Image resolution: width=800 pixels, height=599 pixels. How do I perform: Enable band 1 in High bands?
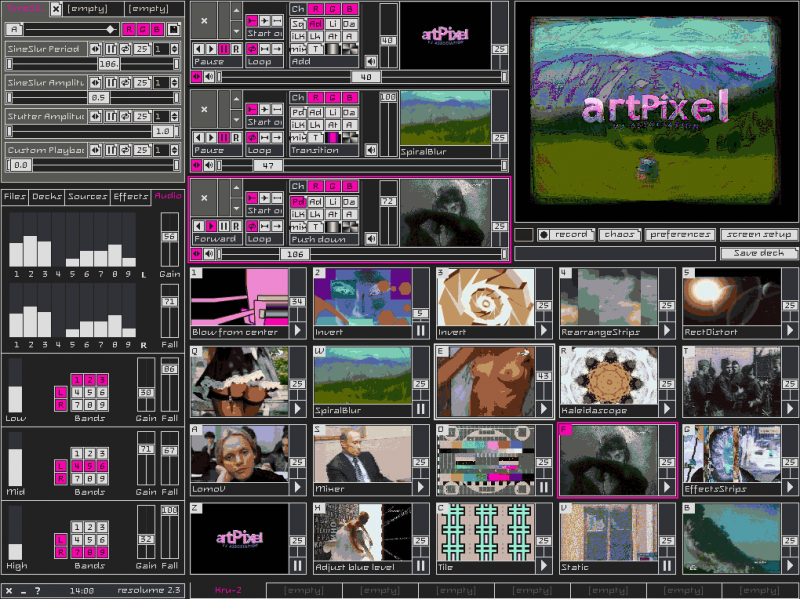point(77,527)
